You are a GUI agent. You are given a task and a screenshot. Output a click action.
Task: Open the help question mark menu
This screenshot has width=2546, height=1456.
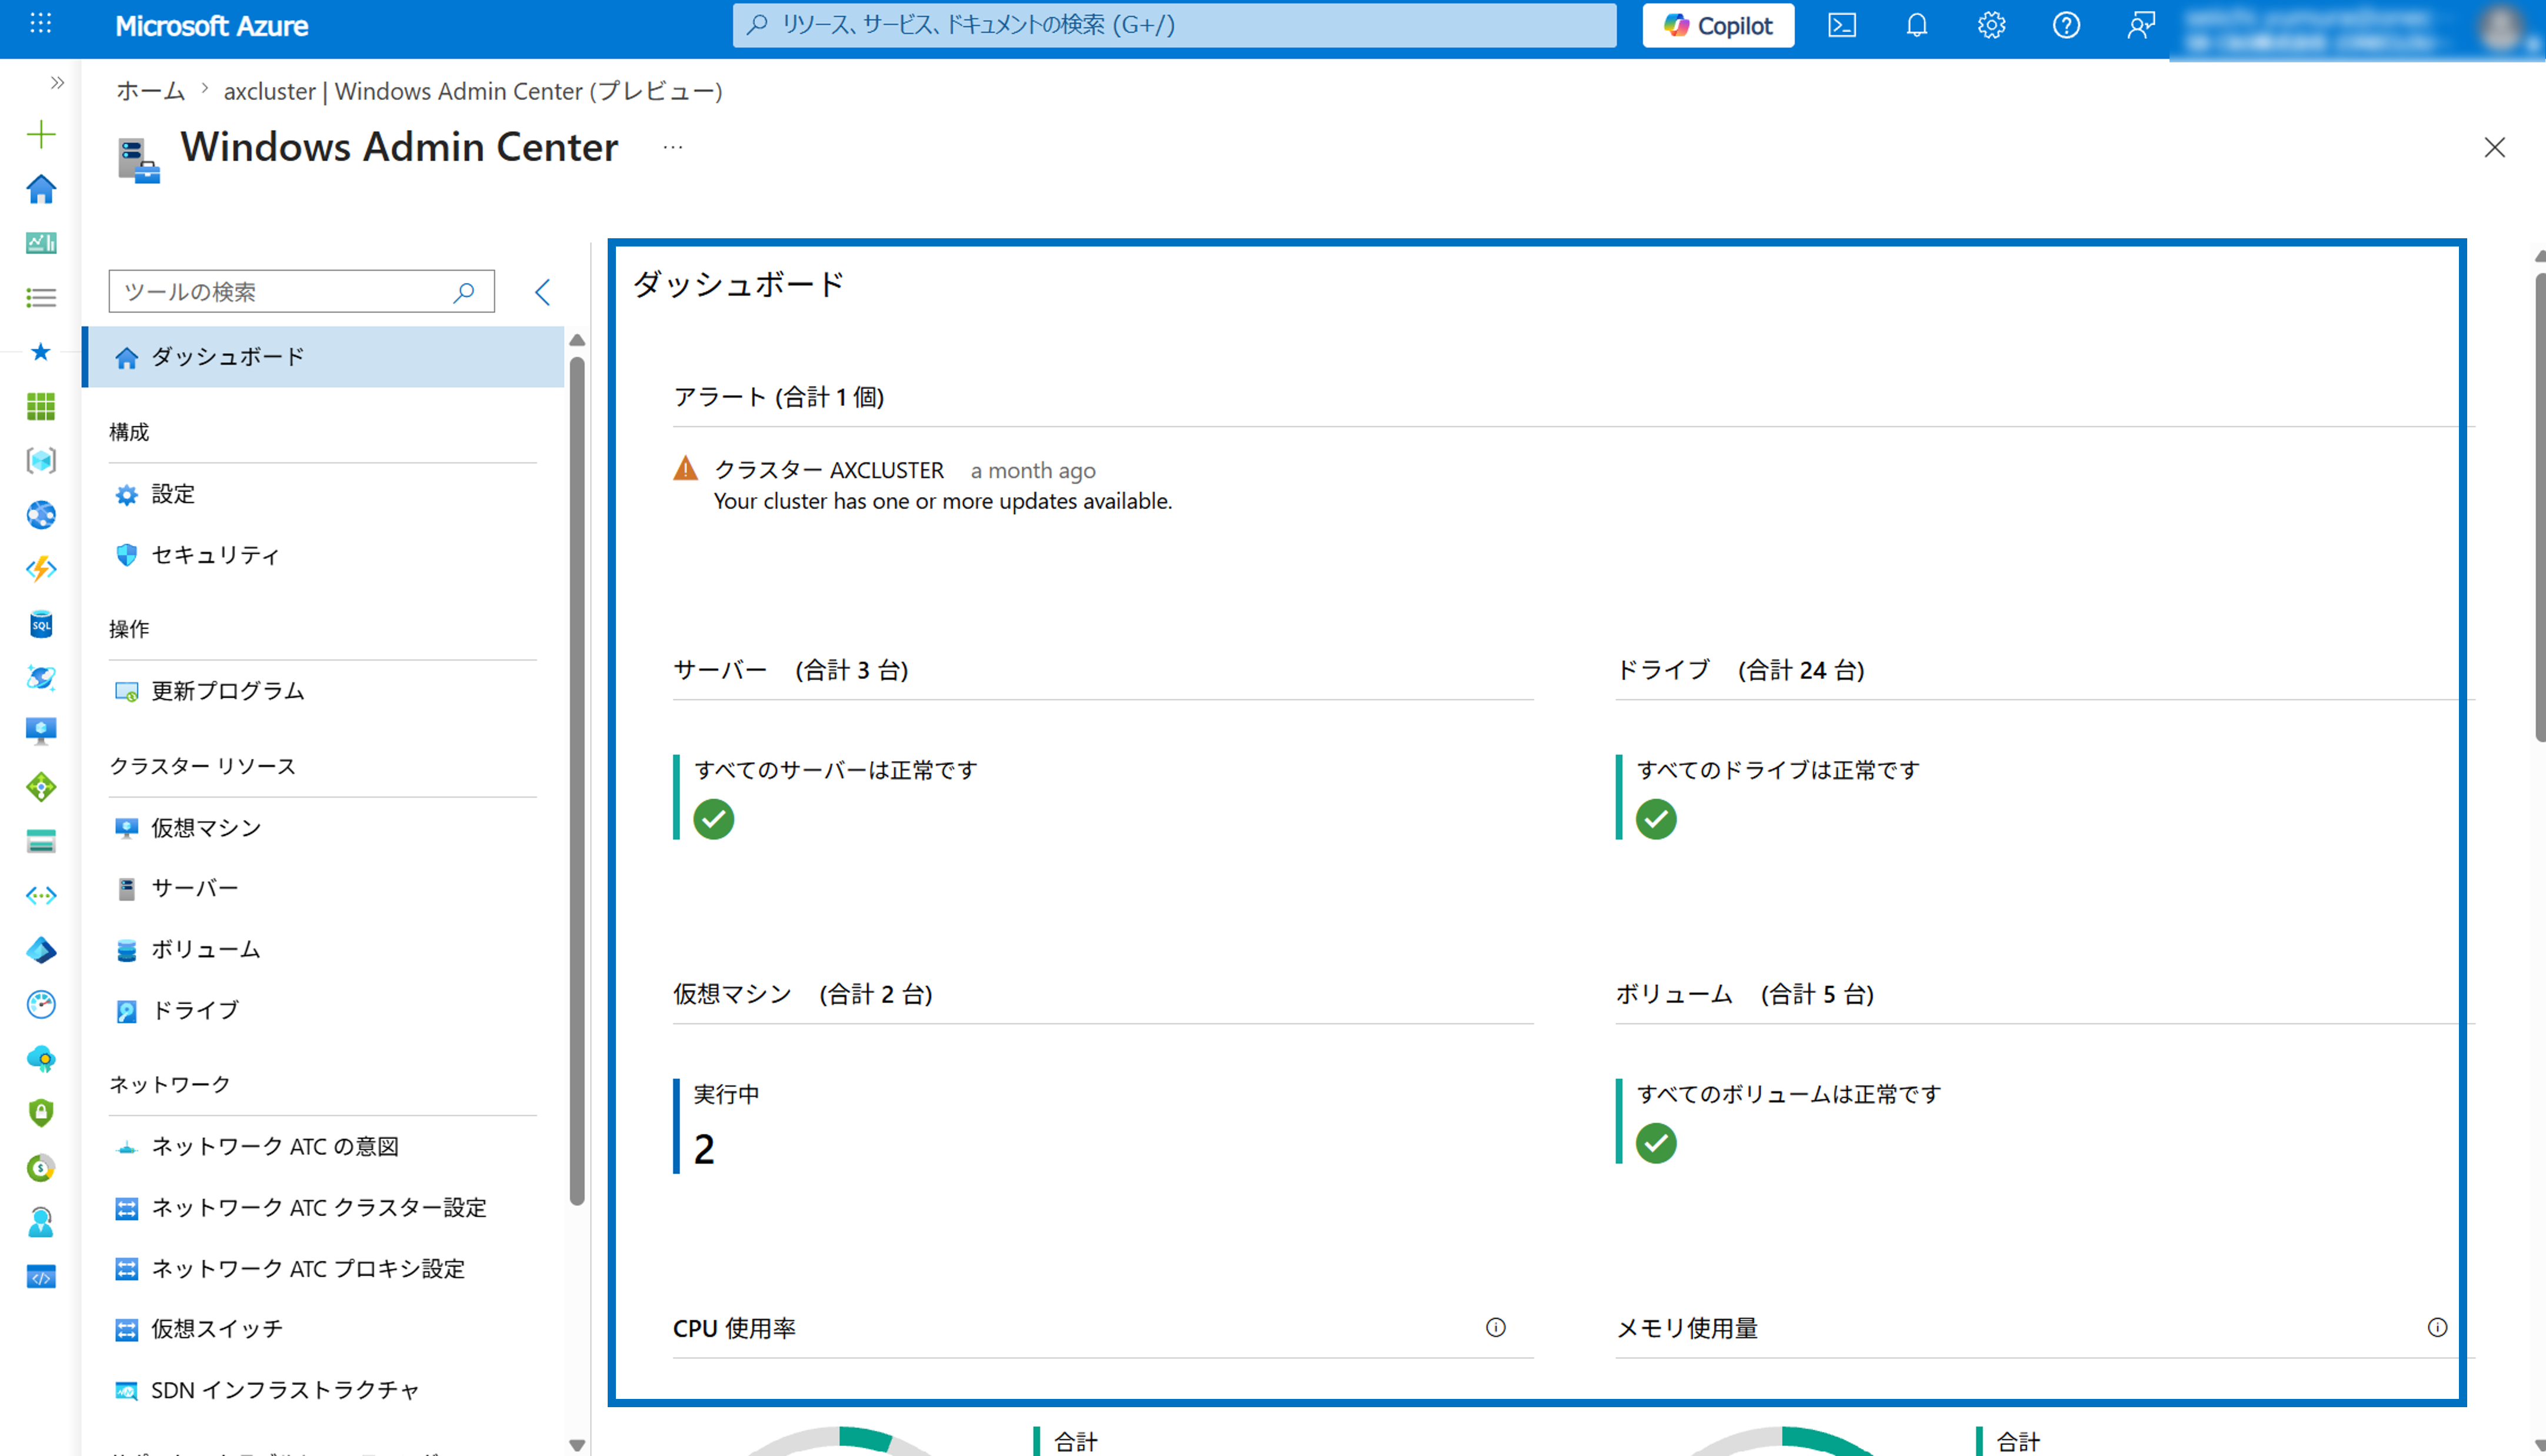(x=2066, y=25)
